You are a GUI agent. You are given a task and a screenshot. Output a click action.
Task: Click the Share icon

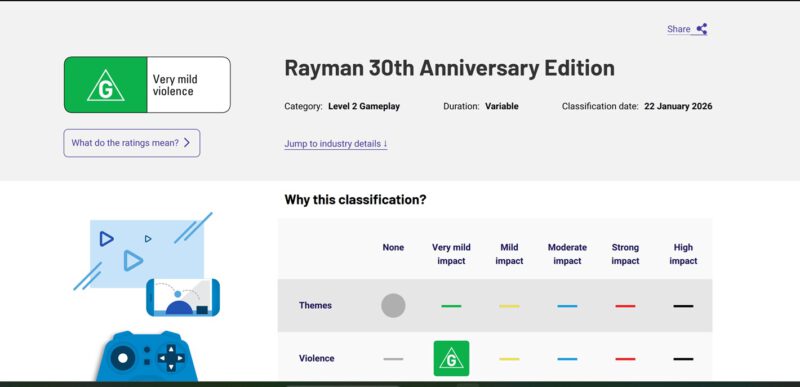[x=702, y=29]
